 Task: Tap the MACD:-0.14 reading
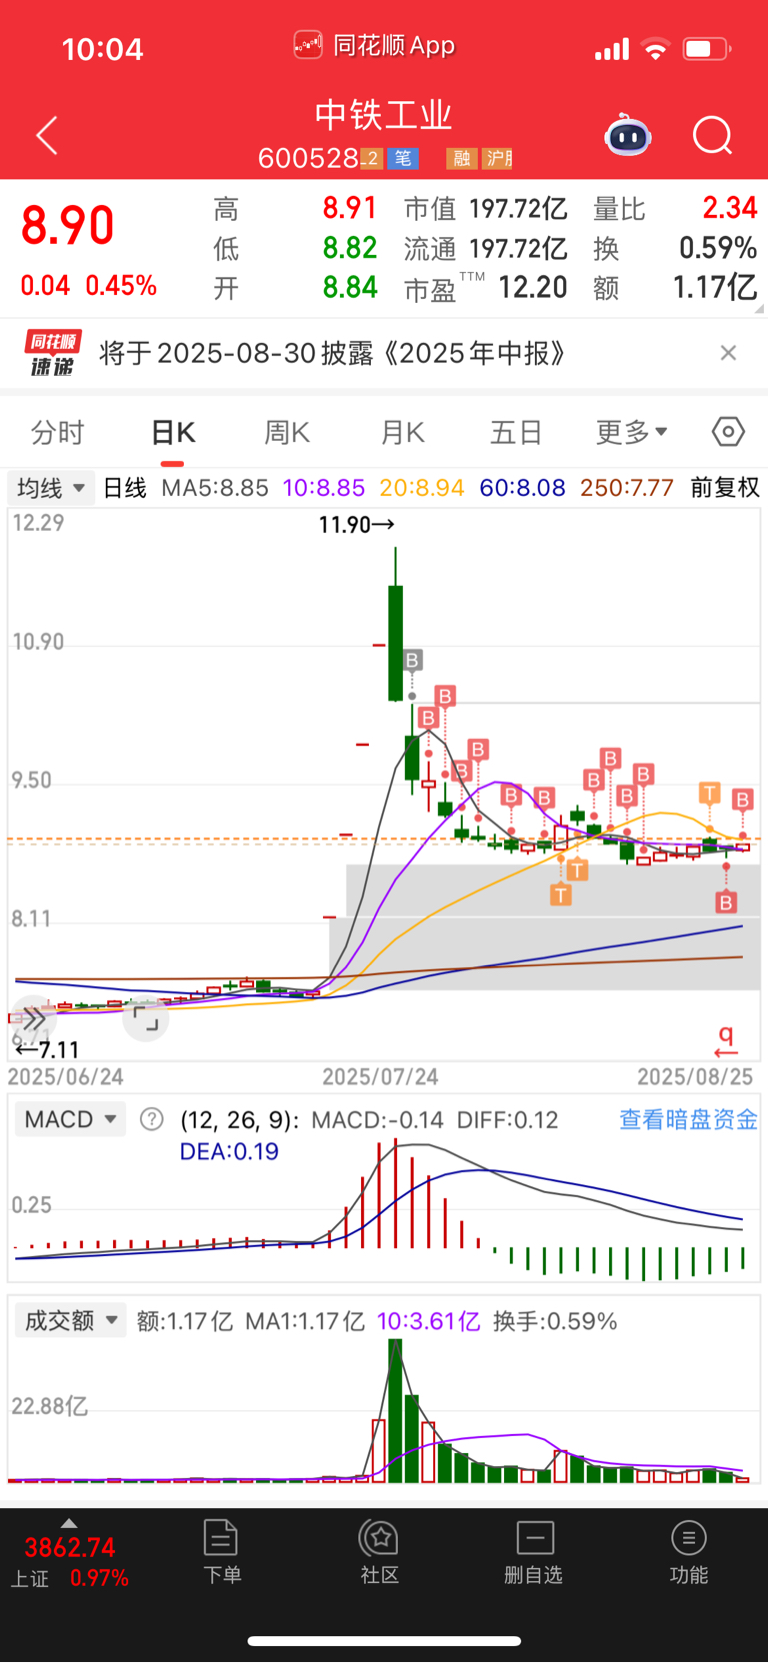pyautogui.click(x=377, y=1120)
